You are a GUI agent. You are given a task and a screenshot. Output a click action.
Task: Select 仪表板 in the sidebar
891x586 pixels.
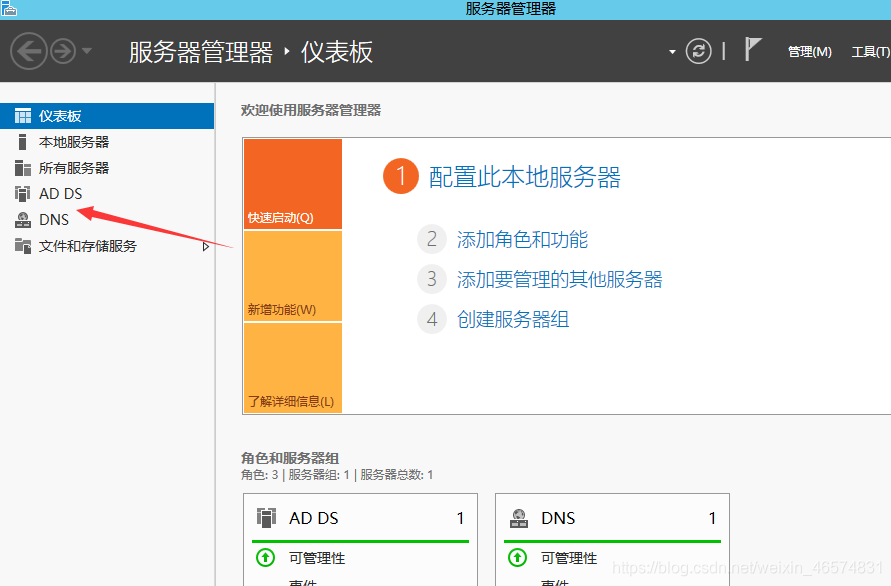107,116
